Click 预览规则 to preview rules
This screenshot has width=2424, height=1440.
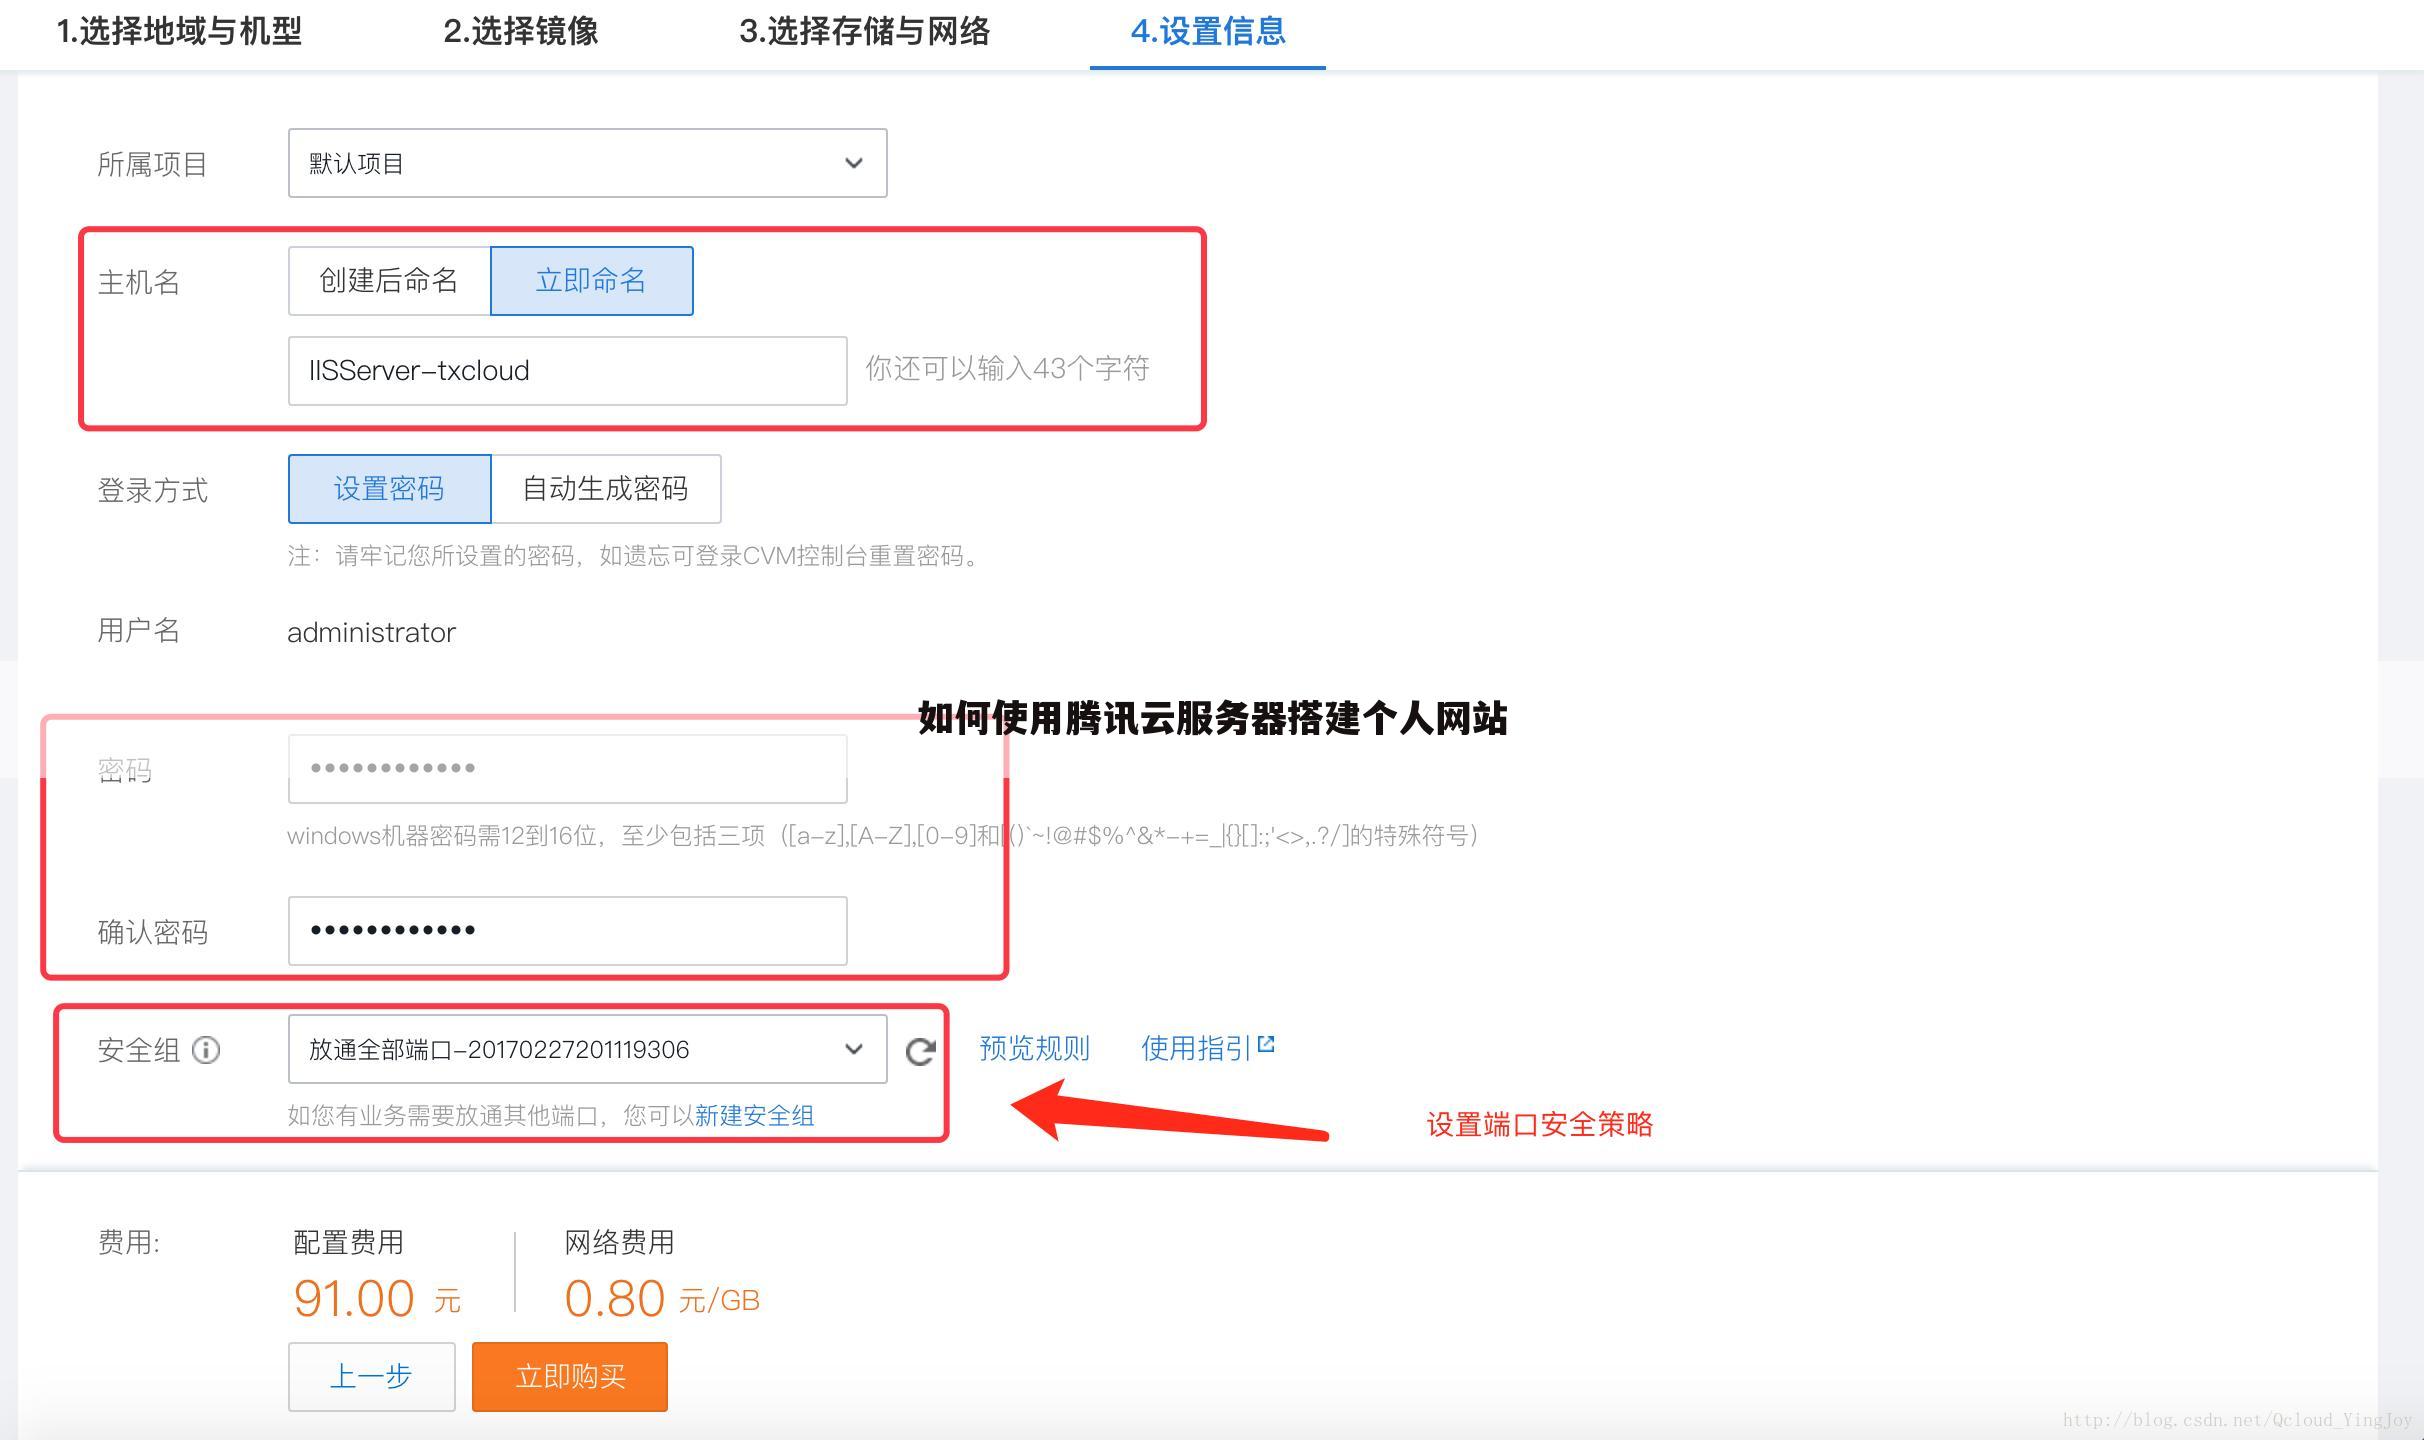click(1034, 1048)
